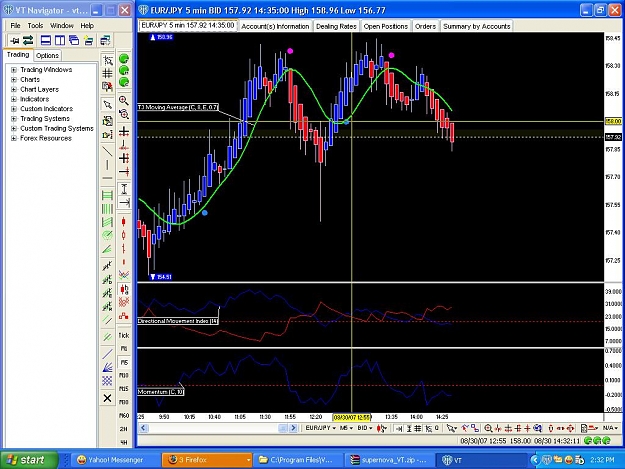Click chart type candlestick icon in bottom toolbar
The width and height of the screenshot is (625, 469).
[x=381, y=428]
